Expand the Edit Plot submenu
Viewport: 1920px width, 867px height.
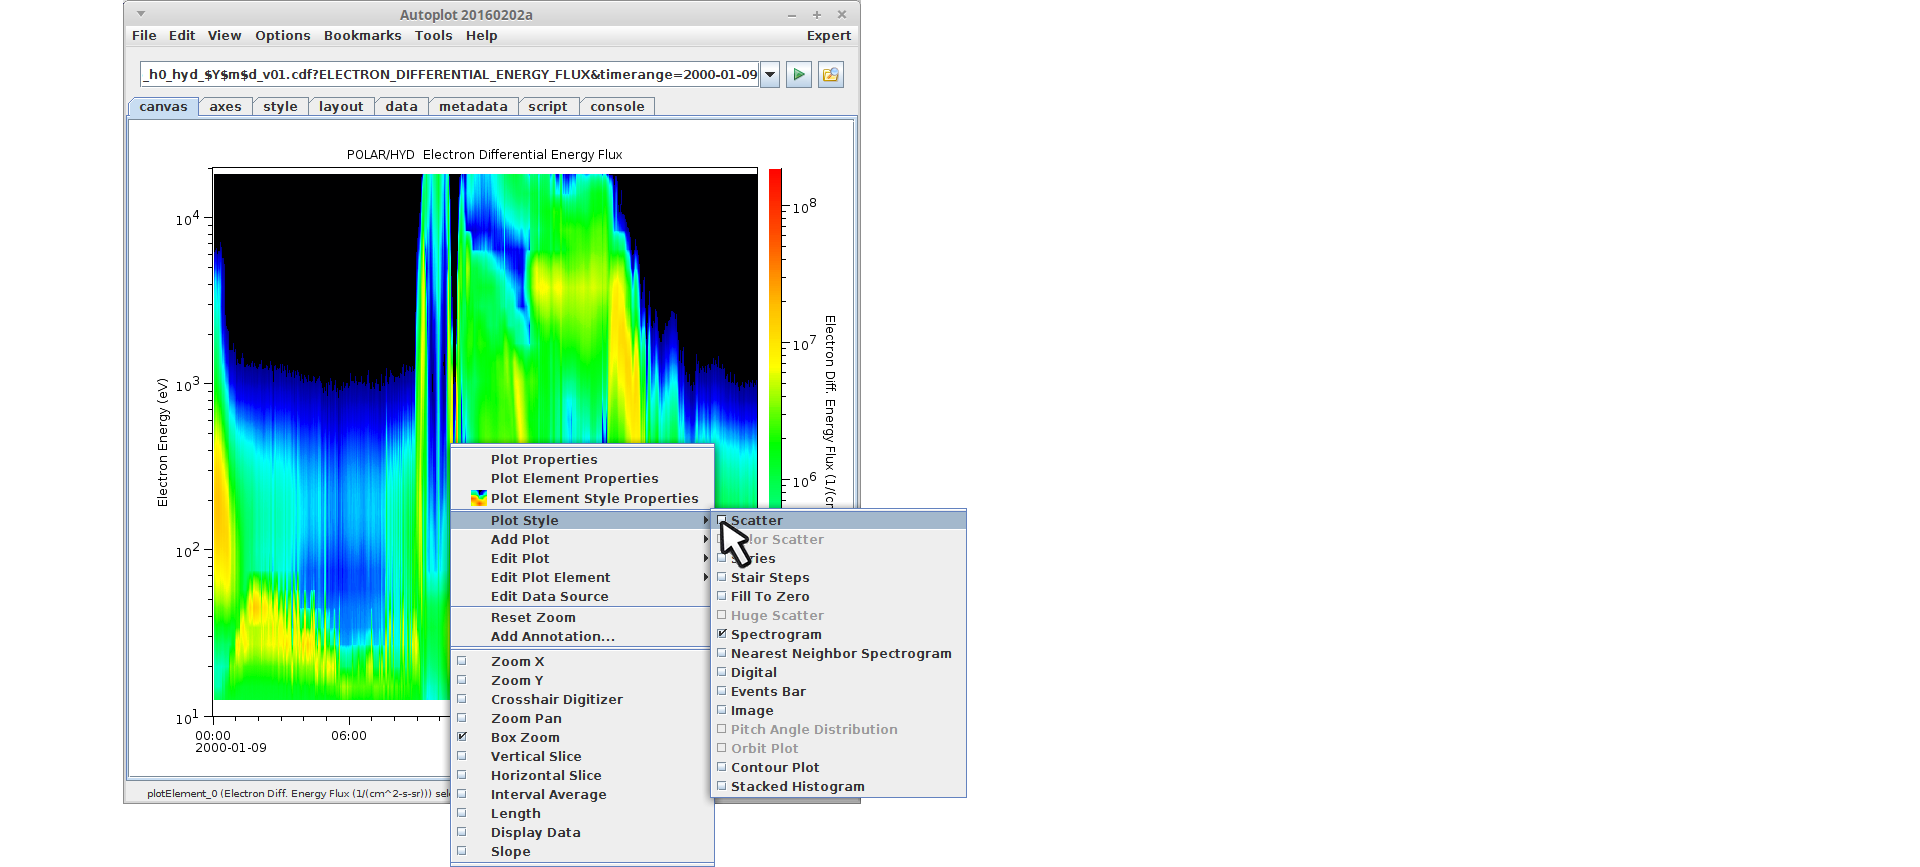point(581,558)
